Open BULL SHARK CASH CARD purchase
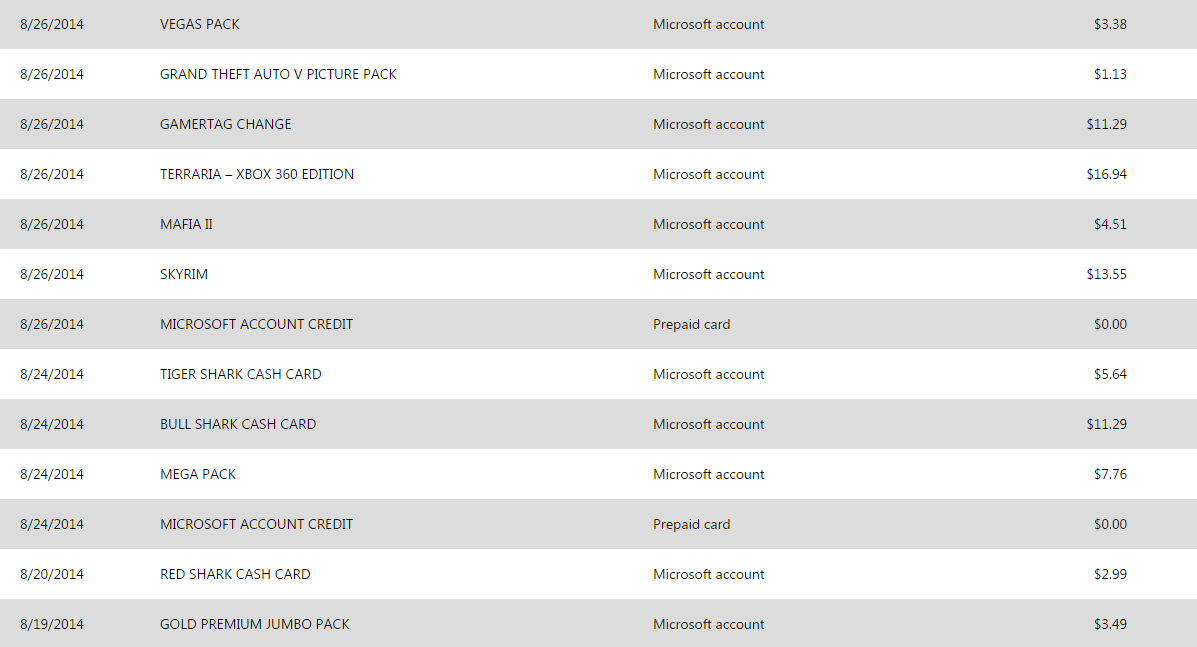The image size is (1197, 647). coord(238,424)
